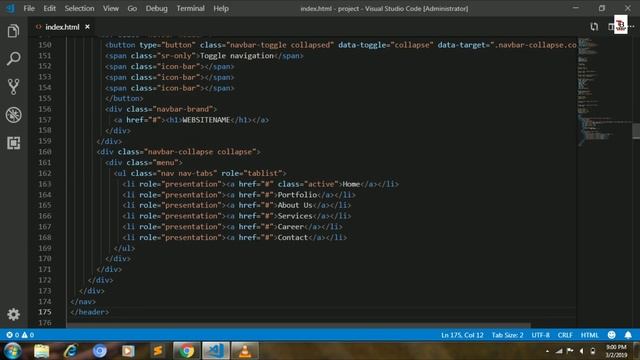Screen dimensions: 640x360
Task: Click the VS Code logo icon
Action: (x=10, y=8)
